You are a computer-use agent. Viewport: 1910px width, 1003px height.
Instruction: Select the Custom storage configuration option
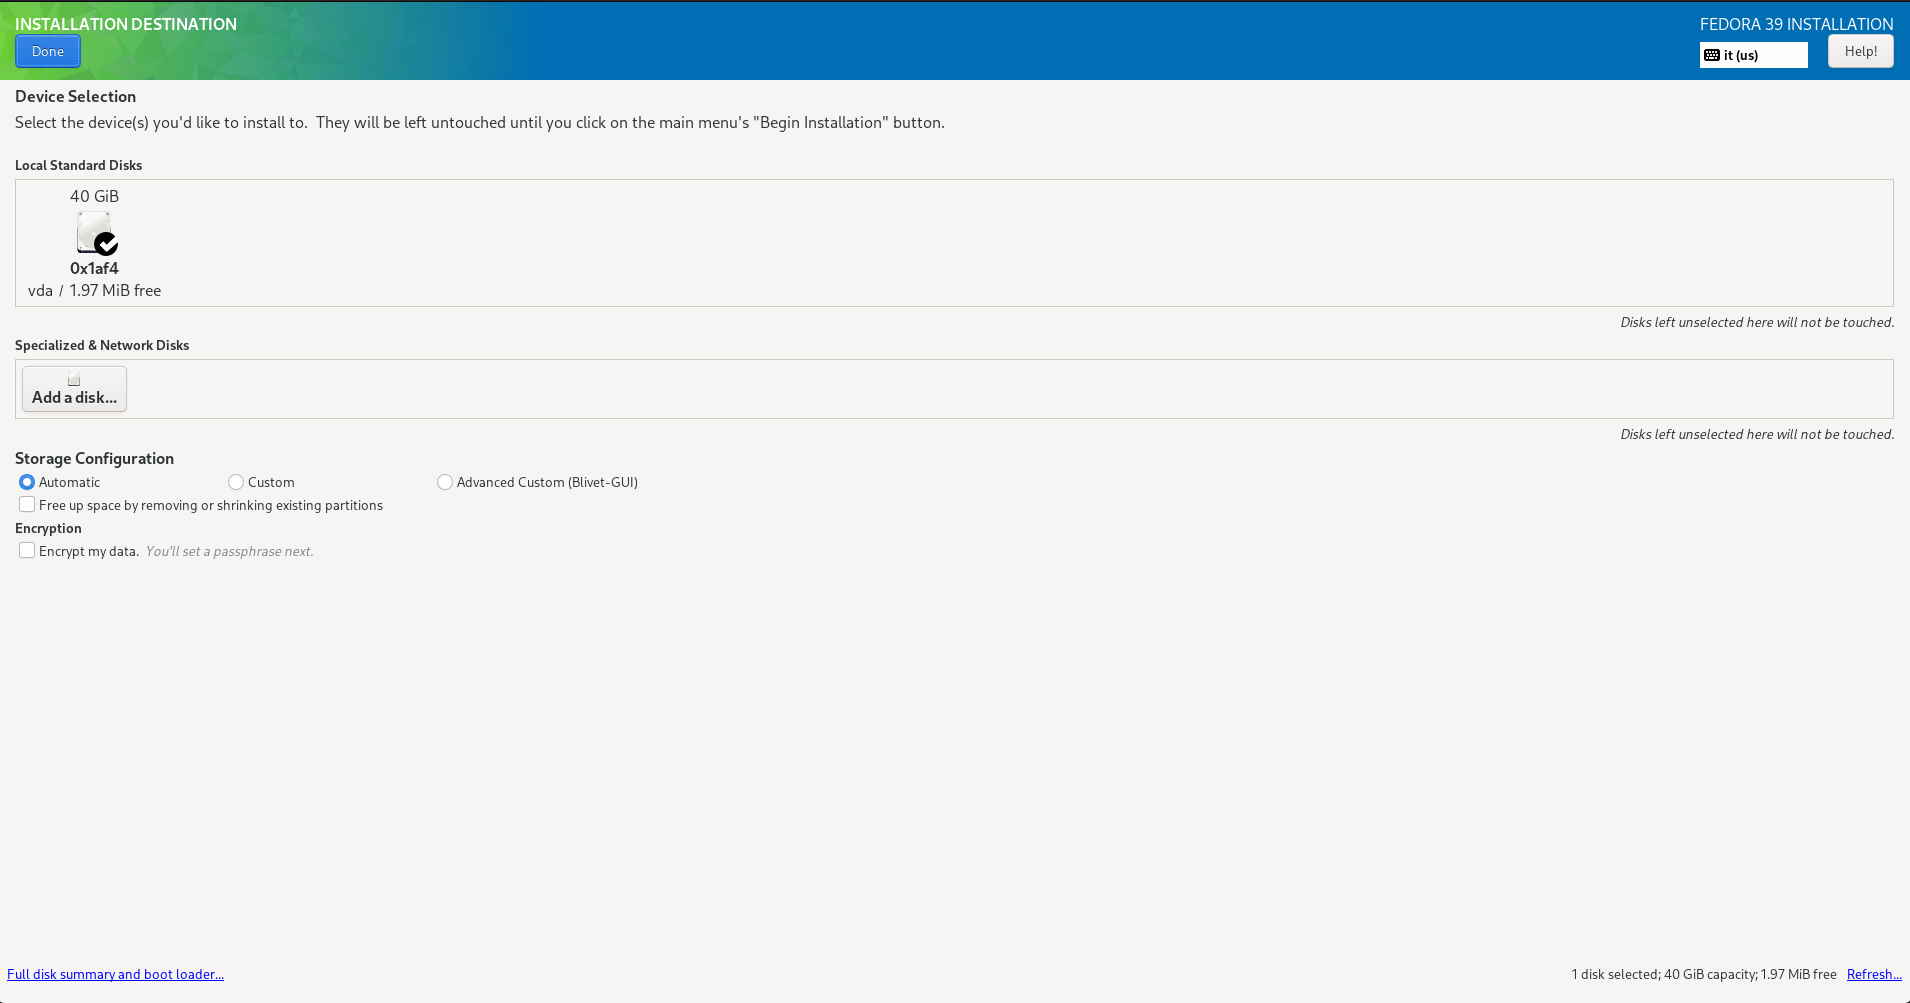pos(236,482)
